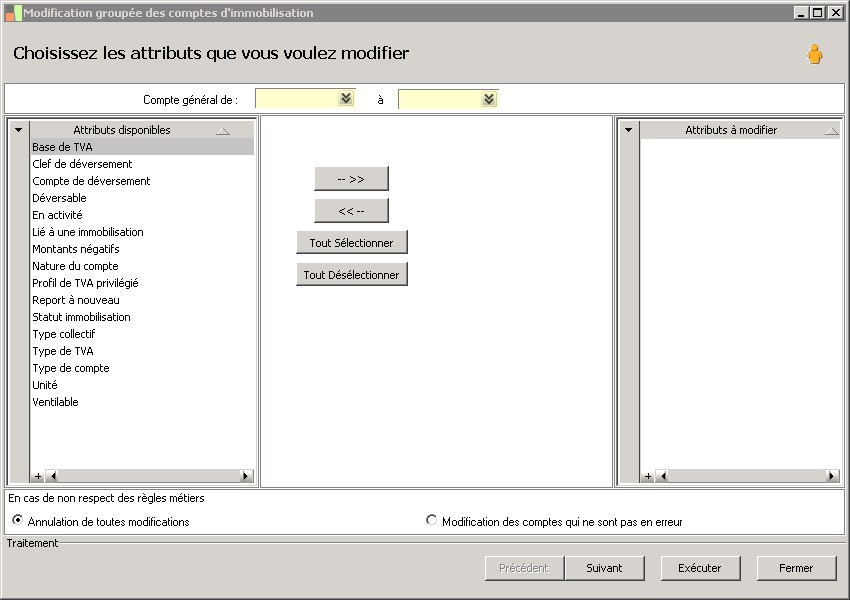Open Attributs disponibles column menu triangle

[18, 130]
